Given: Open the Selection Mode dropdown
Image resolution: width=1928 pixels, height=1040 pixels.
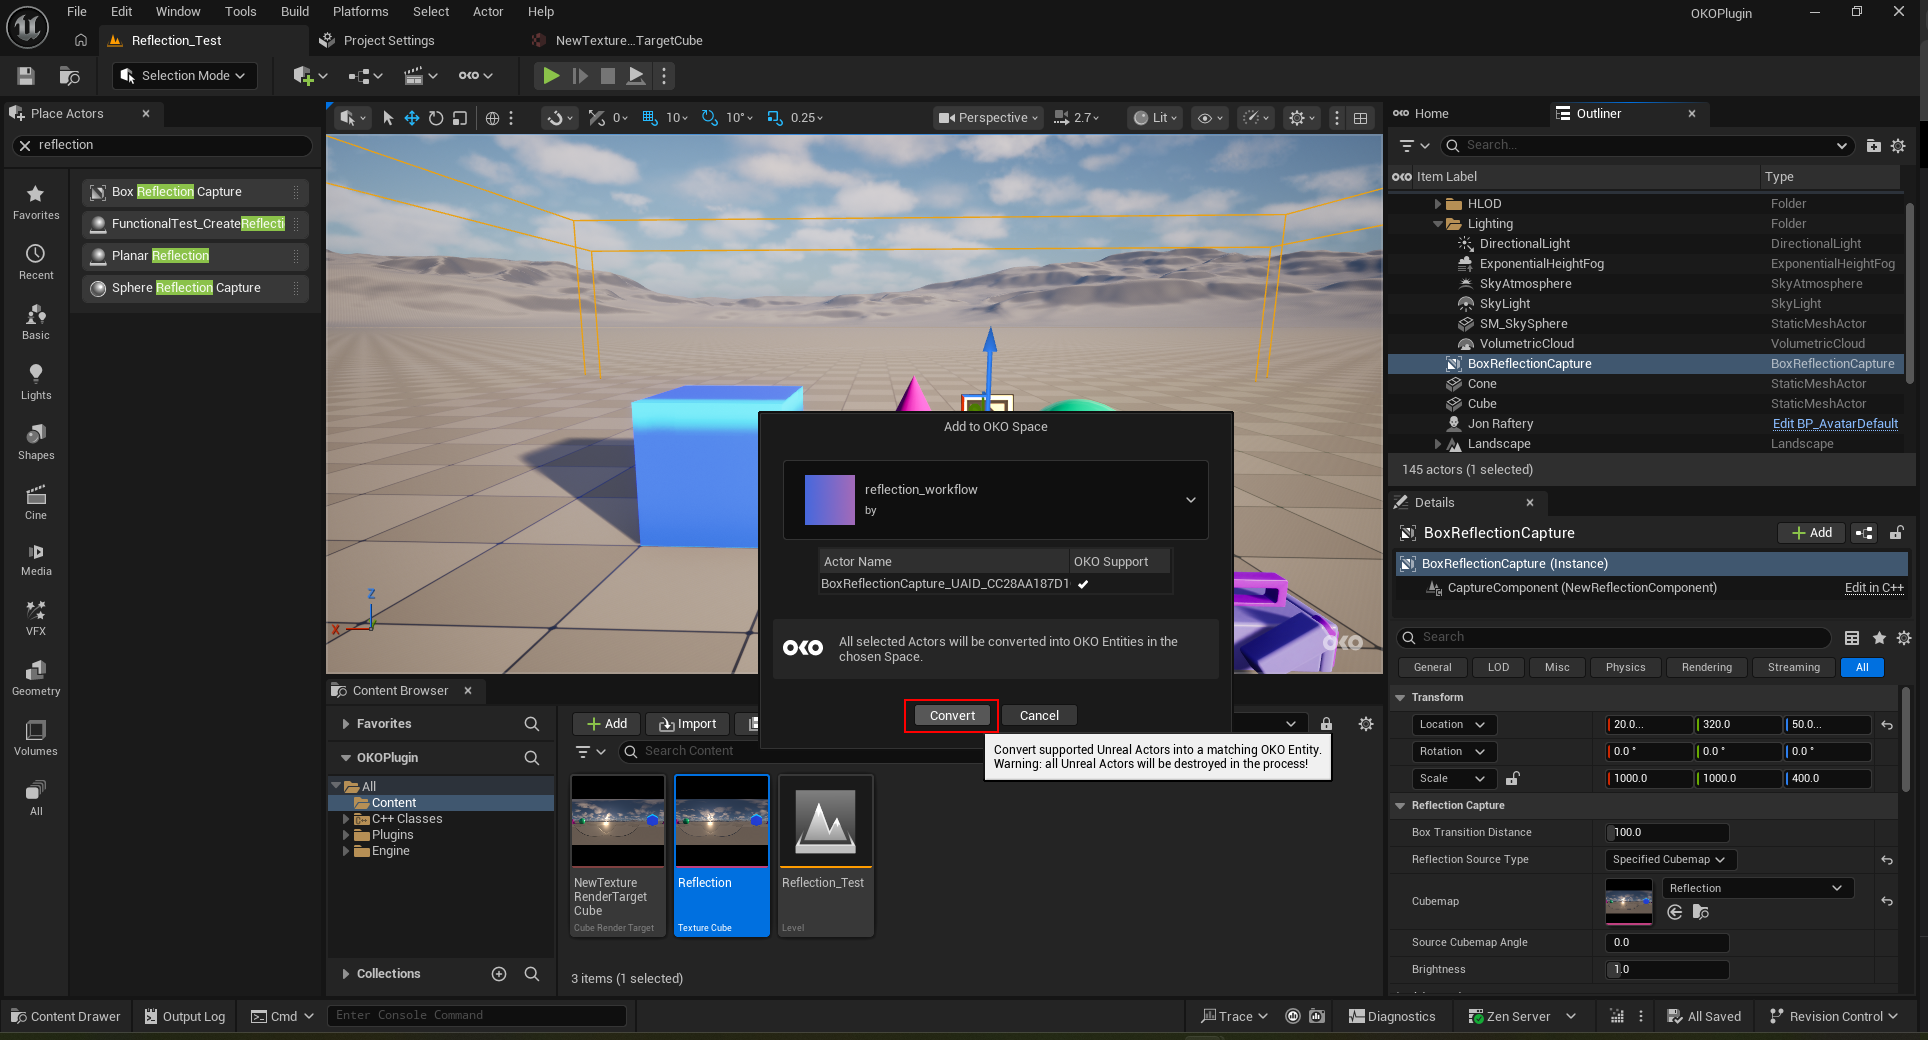Looking at the screenshot, I should 185,76.
